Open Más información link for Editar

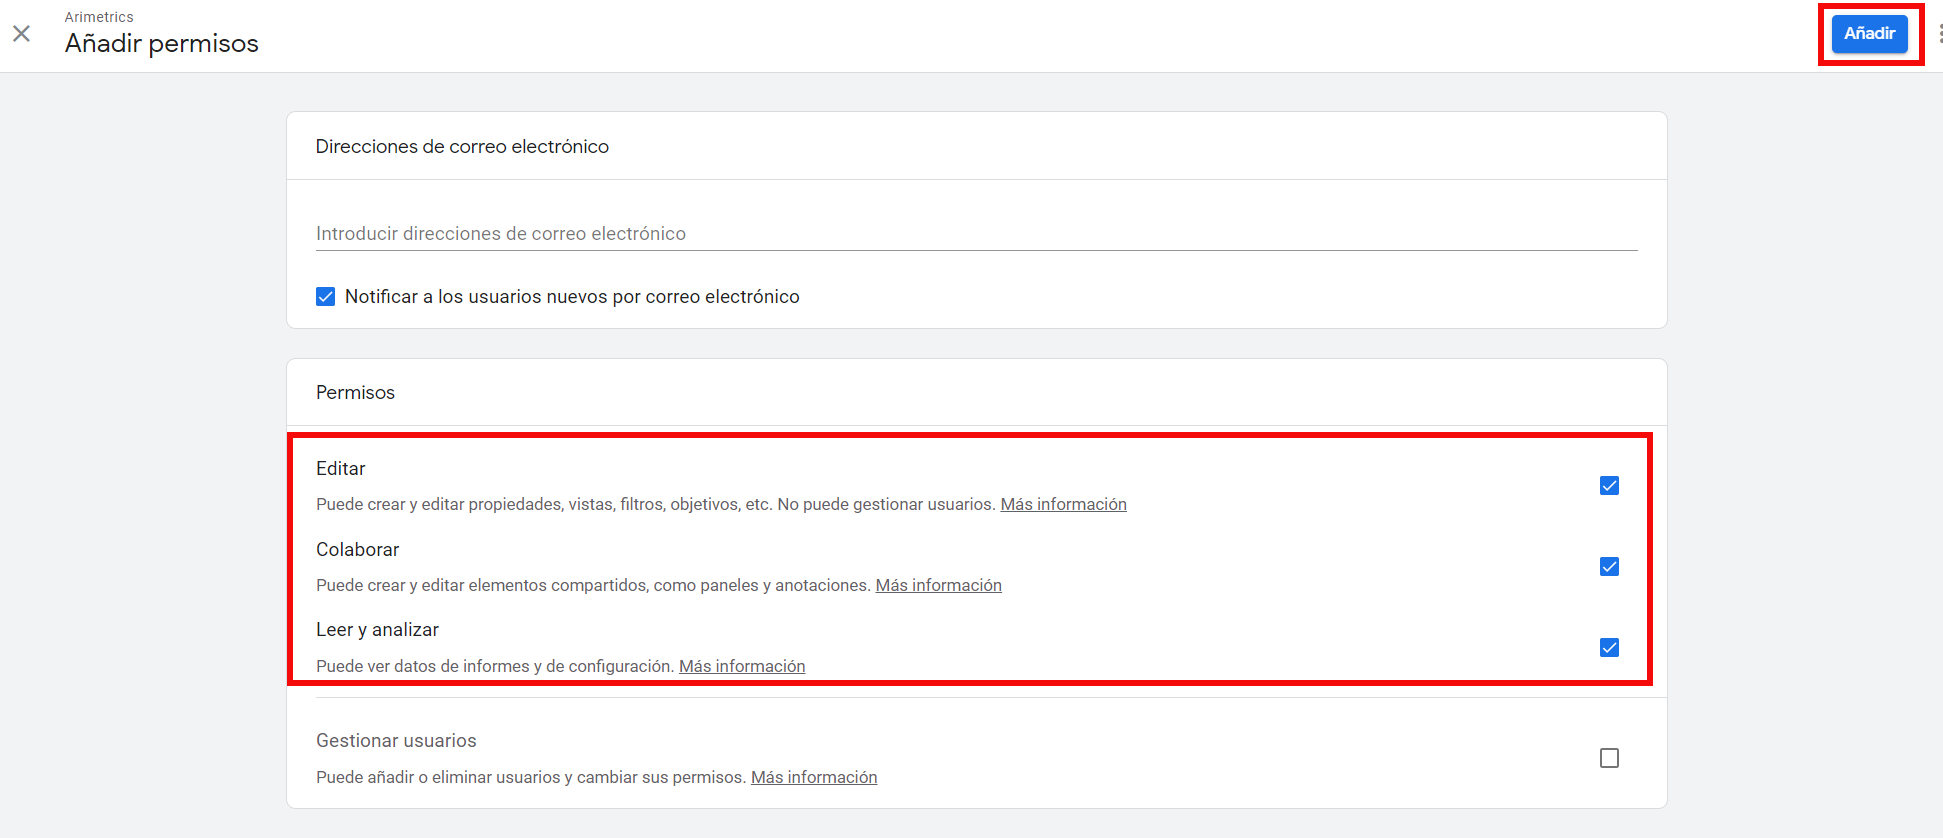(x=1063, y=504)
